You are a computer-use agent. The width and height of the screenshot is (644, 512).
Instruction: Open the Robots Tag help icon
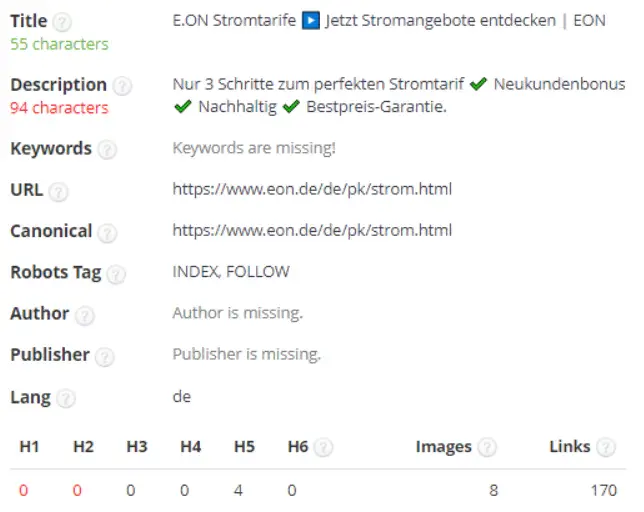116,274
